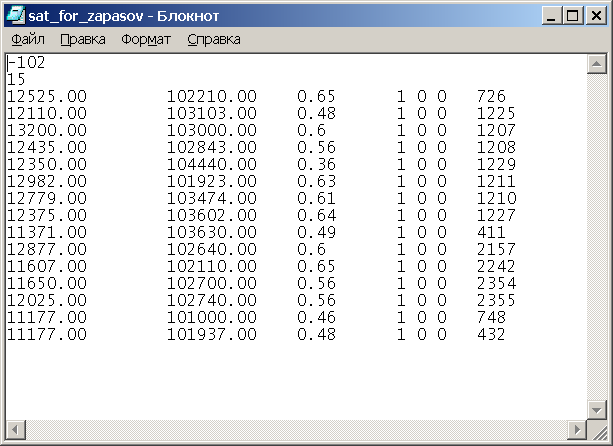
Task: Click the number 1227
Action: 496,215
